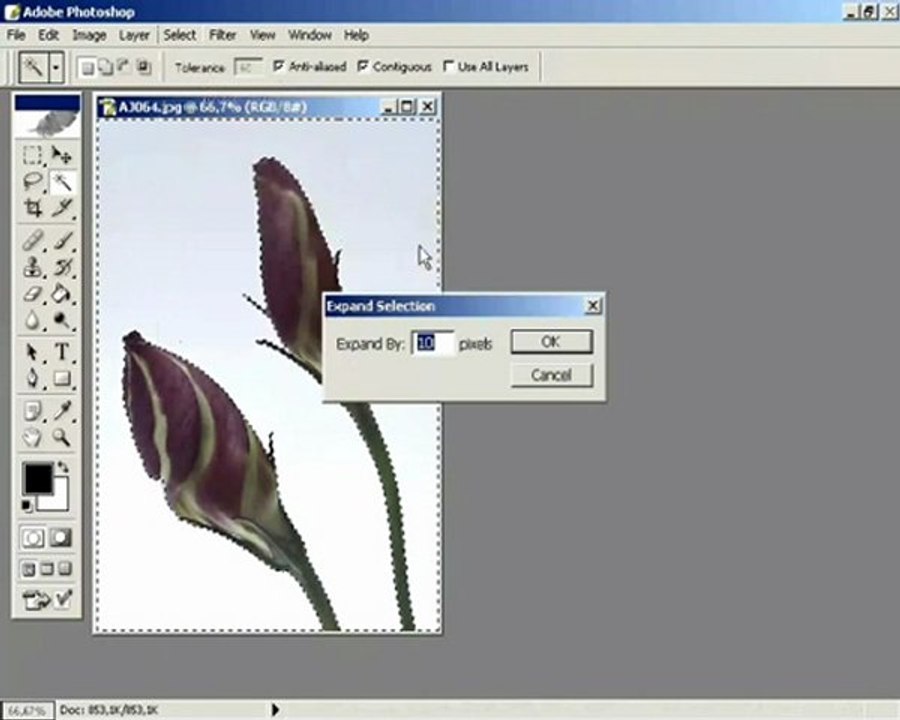
Task: Reset to default foreground and background colors
Action: pyautogui.click(x=26, y=505)
